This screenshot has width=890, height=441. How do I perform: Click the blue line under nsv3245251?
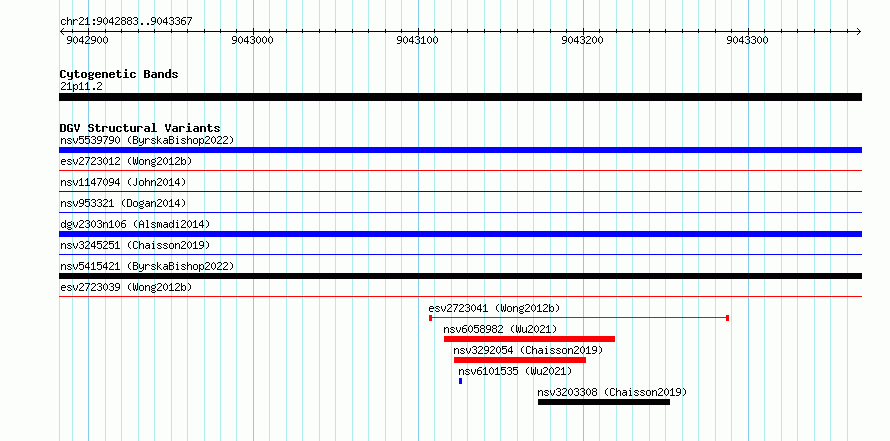tap(460, 254)
